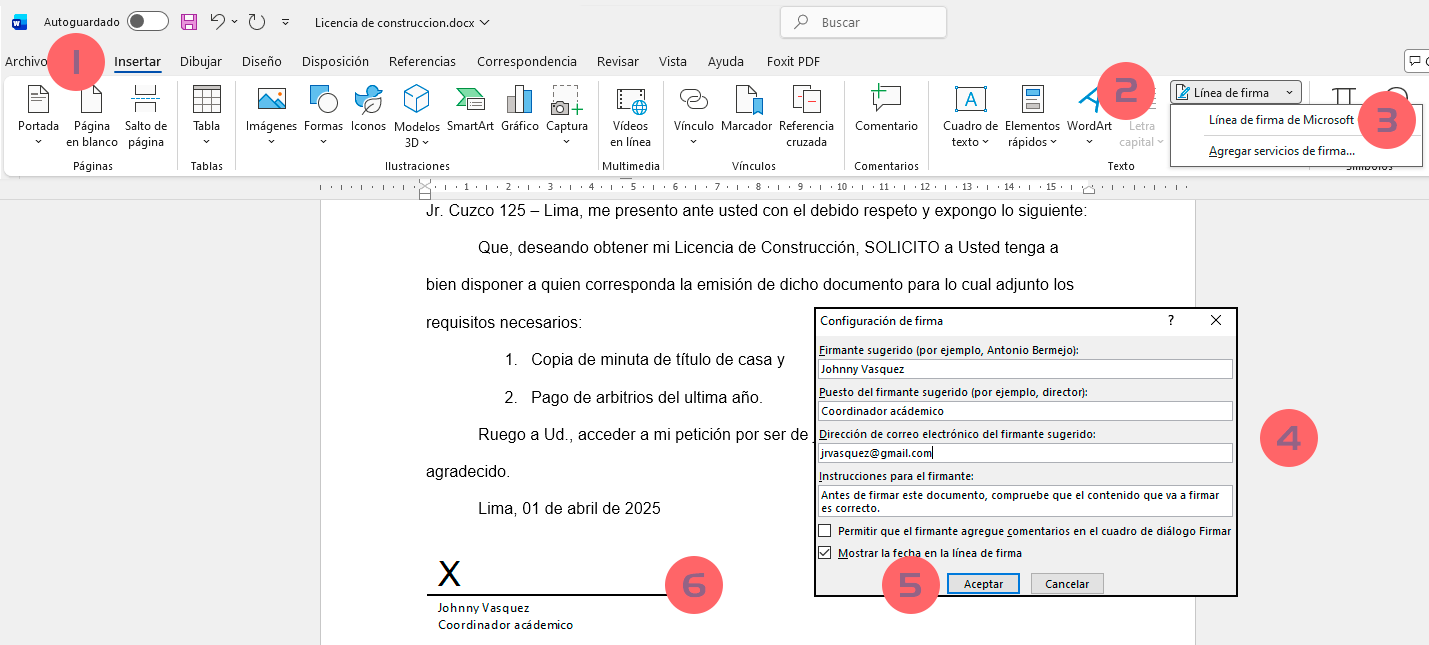Expand the Modelos 3D dropdown arrow
This screenshot has height=645, width=1429.
click(424, 142)
